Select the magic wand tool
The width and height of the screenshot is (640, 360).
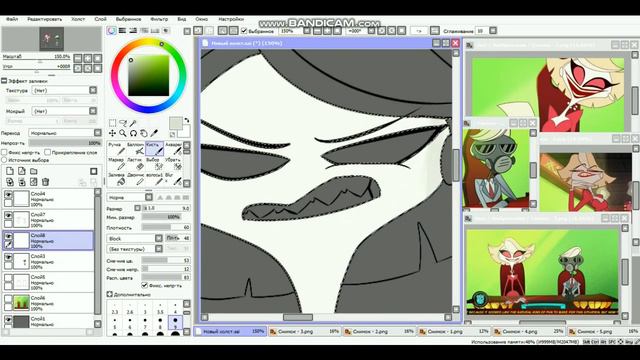[x=133, y=123]
